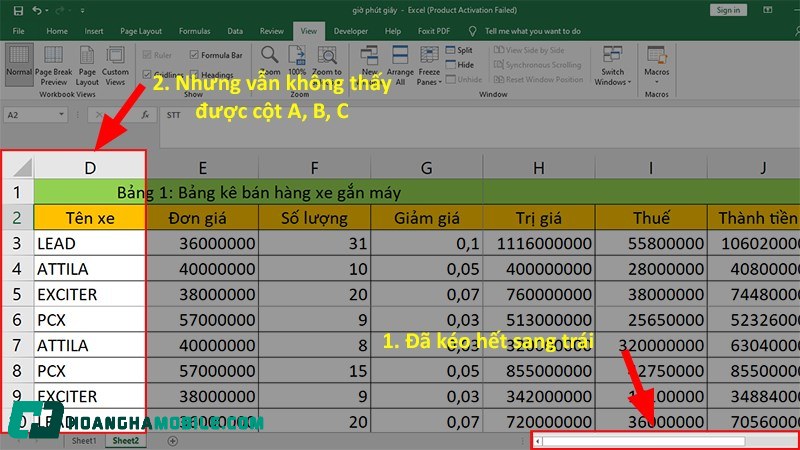Switch to Sheet1 tab

[84, 441]
